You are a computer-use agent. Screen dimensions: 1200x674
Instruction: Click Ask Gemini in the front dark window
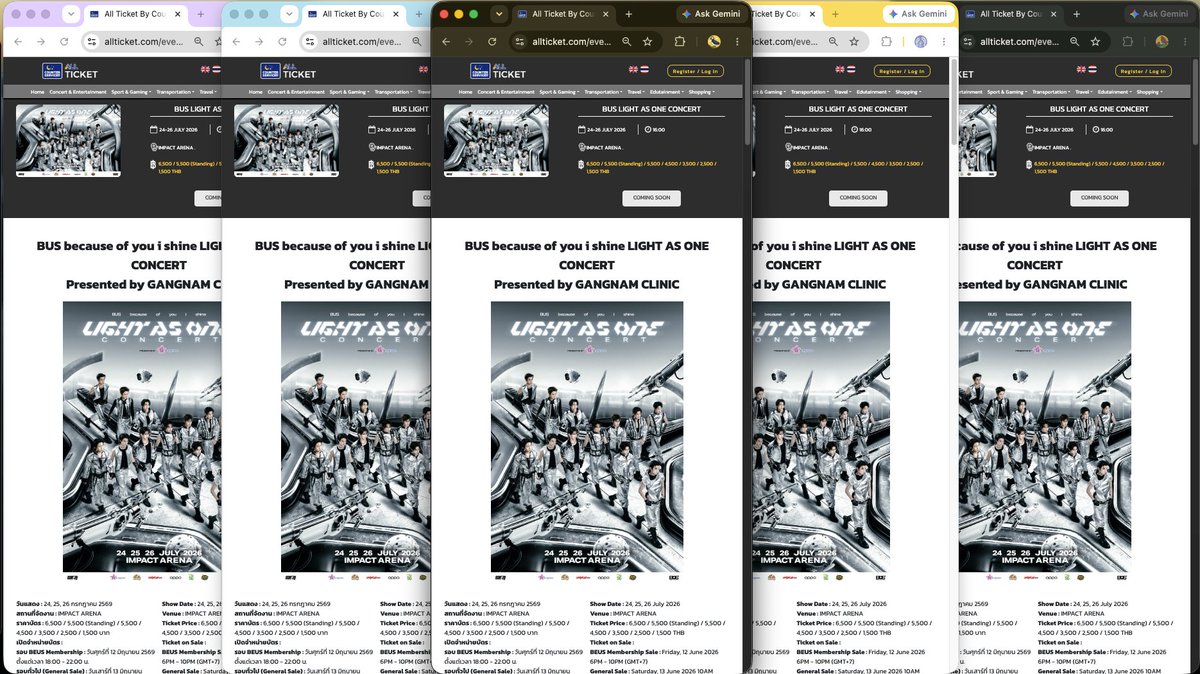714,14
